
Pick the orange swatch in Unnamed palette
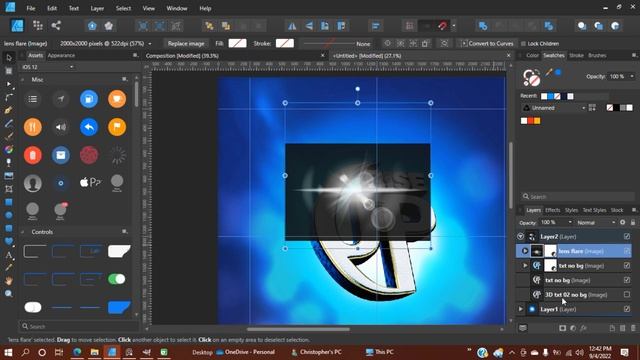537,121
